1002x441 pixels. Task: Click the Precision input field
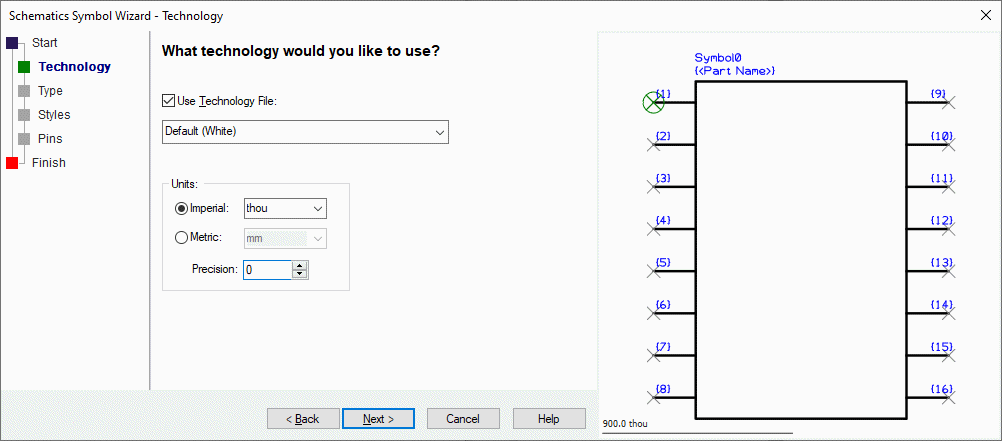tap(267, 270)
